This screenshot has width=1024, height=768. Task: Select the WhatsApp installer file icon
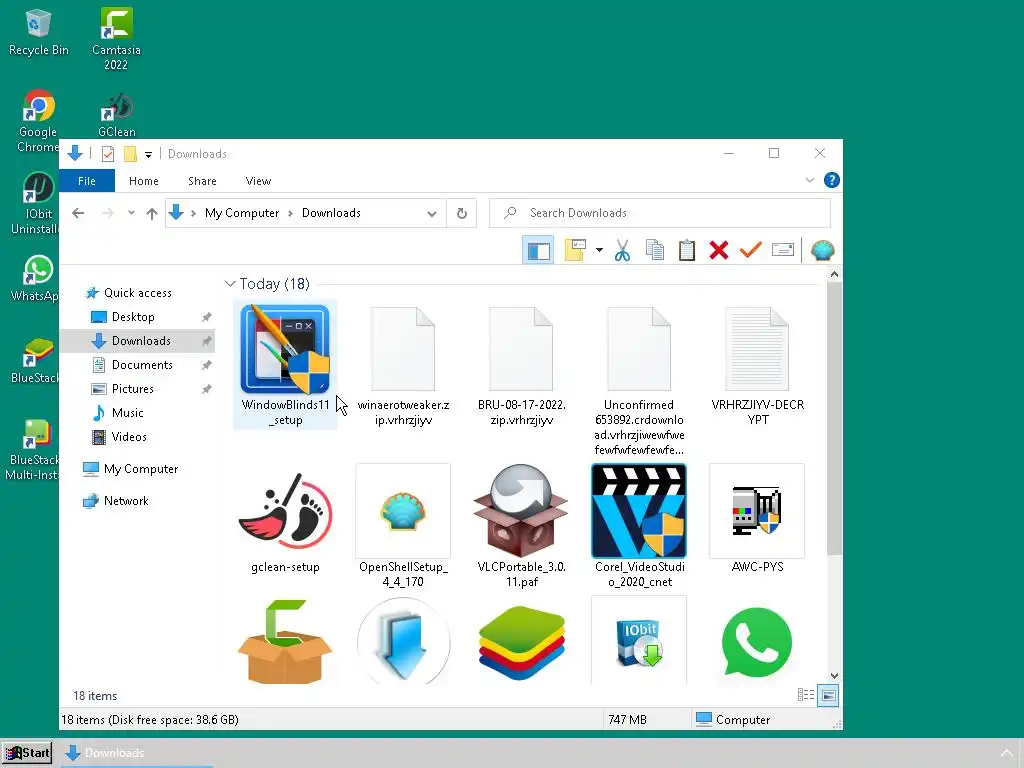tap(757, 641)
